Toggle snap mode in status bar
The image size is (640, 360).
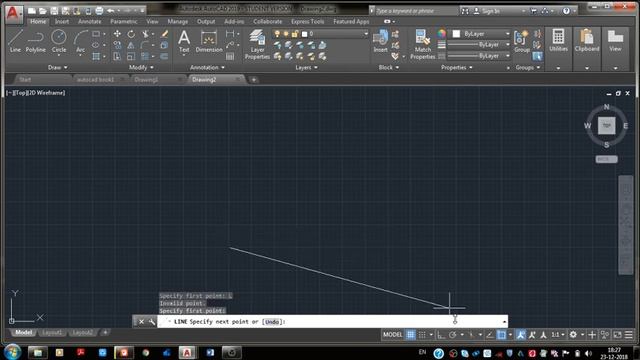pyautogui.click(x=422, y=335)
